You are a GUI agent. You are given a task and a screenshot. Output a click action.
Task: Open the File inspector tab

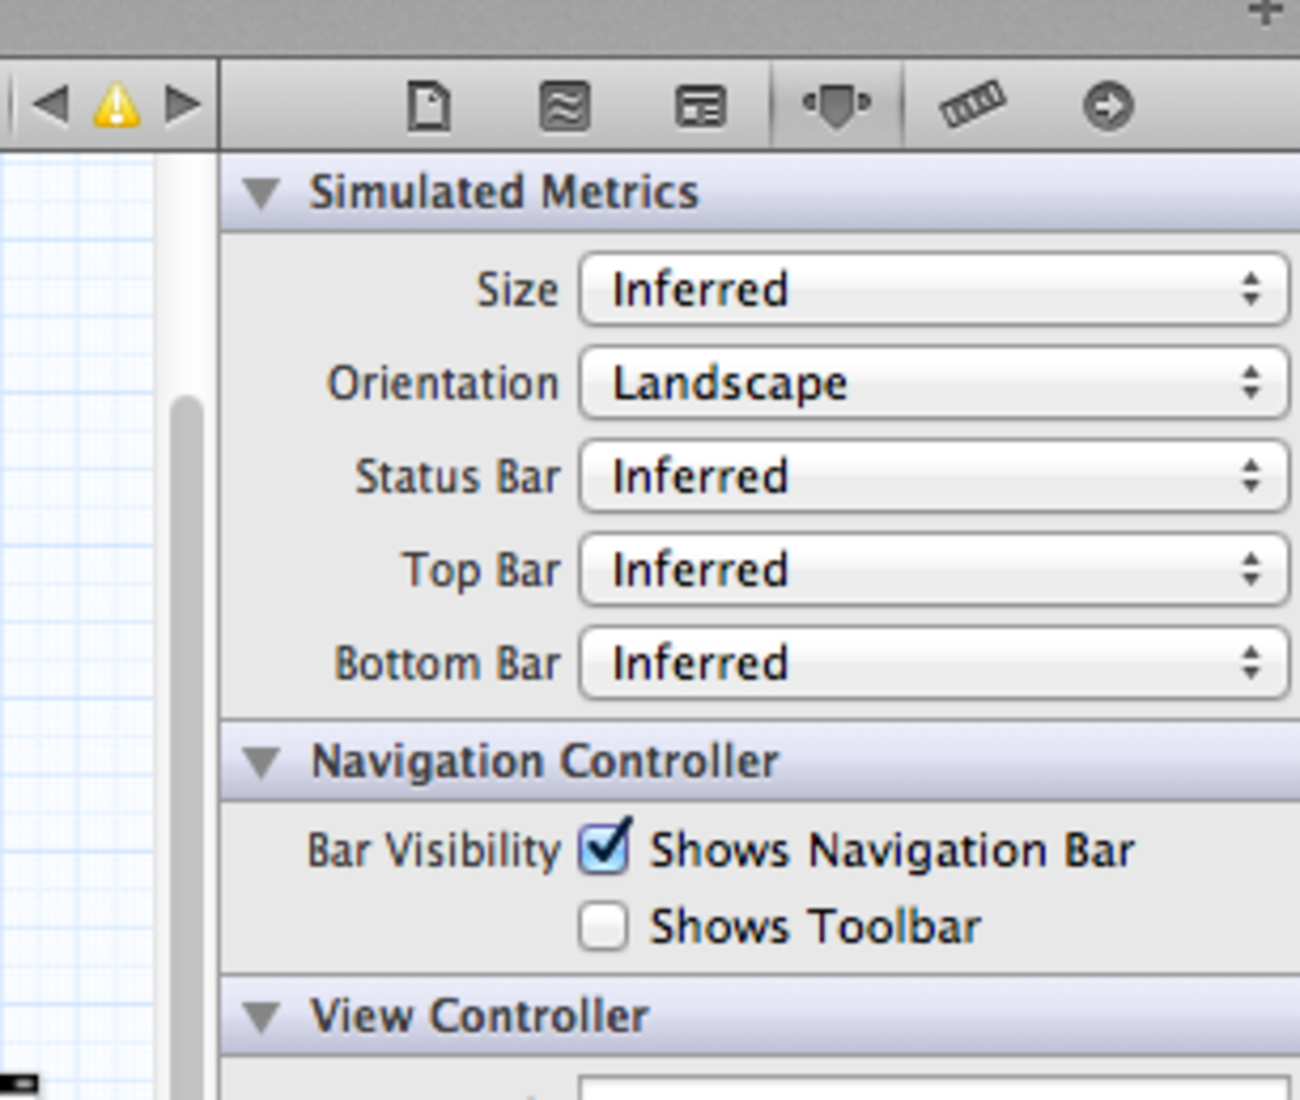coord(429,106)
